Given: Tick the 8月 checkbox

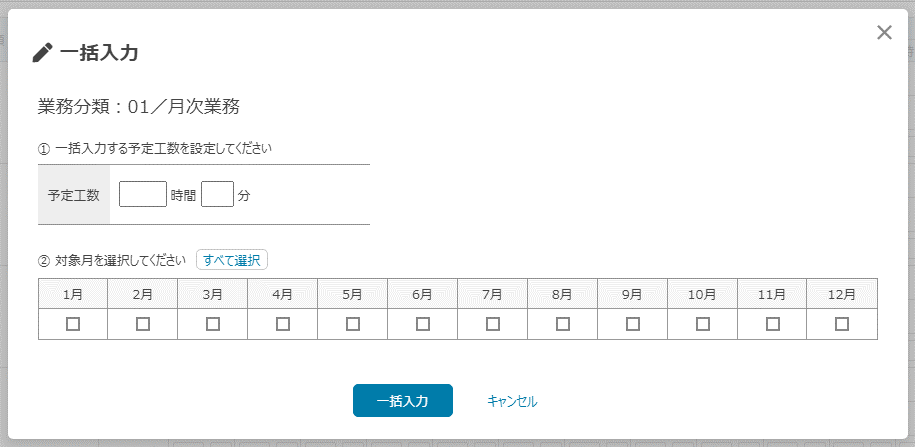Looking at the screenshot, I should [x=563, y=324].
